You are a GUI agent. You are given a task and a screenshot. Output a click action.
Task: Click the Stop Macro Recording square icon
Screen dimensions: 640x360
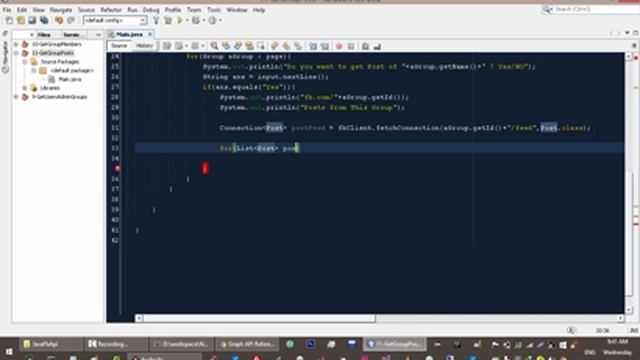pos(351,46)
